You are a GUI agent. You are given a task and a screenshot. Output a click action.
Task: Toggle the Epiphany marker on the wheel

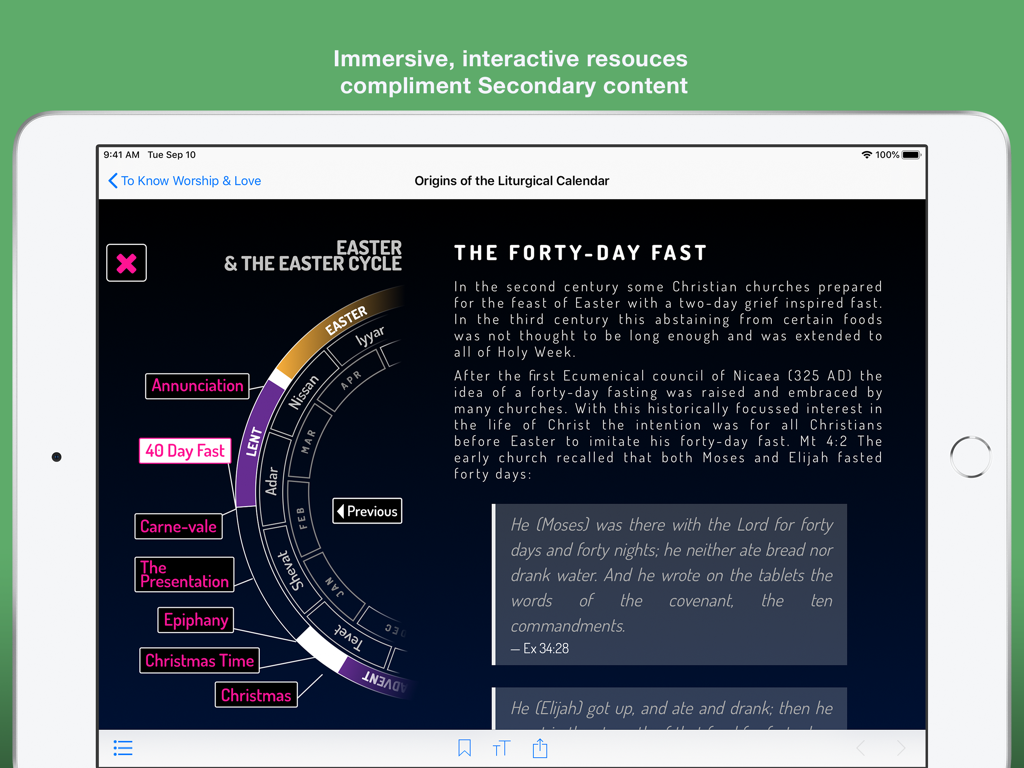[x=195, y=620]
